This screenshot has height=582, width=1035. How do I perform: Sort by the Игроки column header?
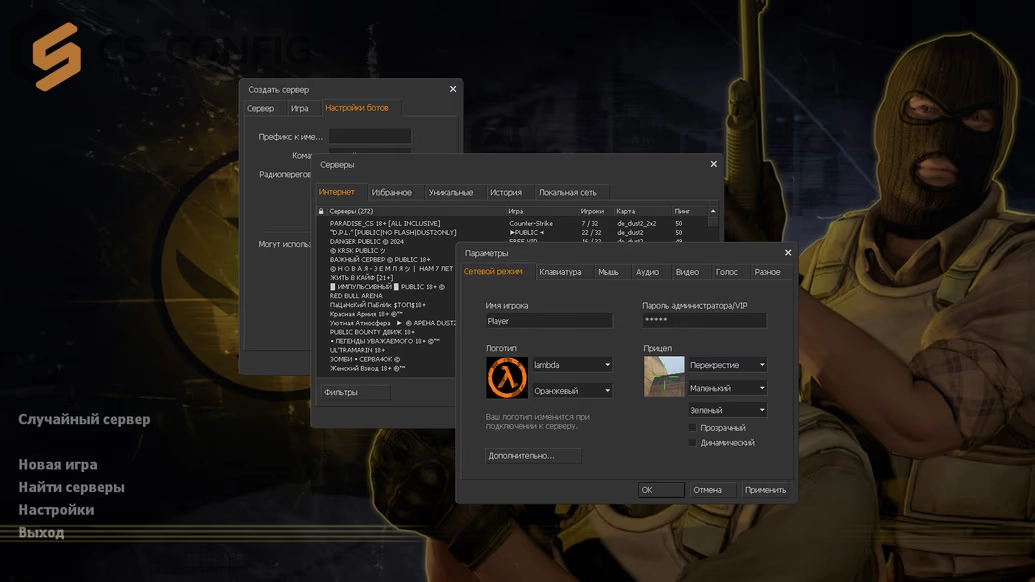tap(595, 211)
